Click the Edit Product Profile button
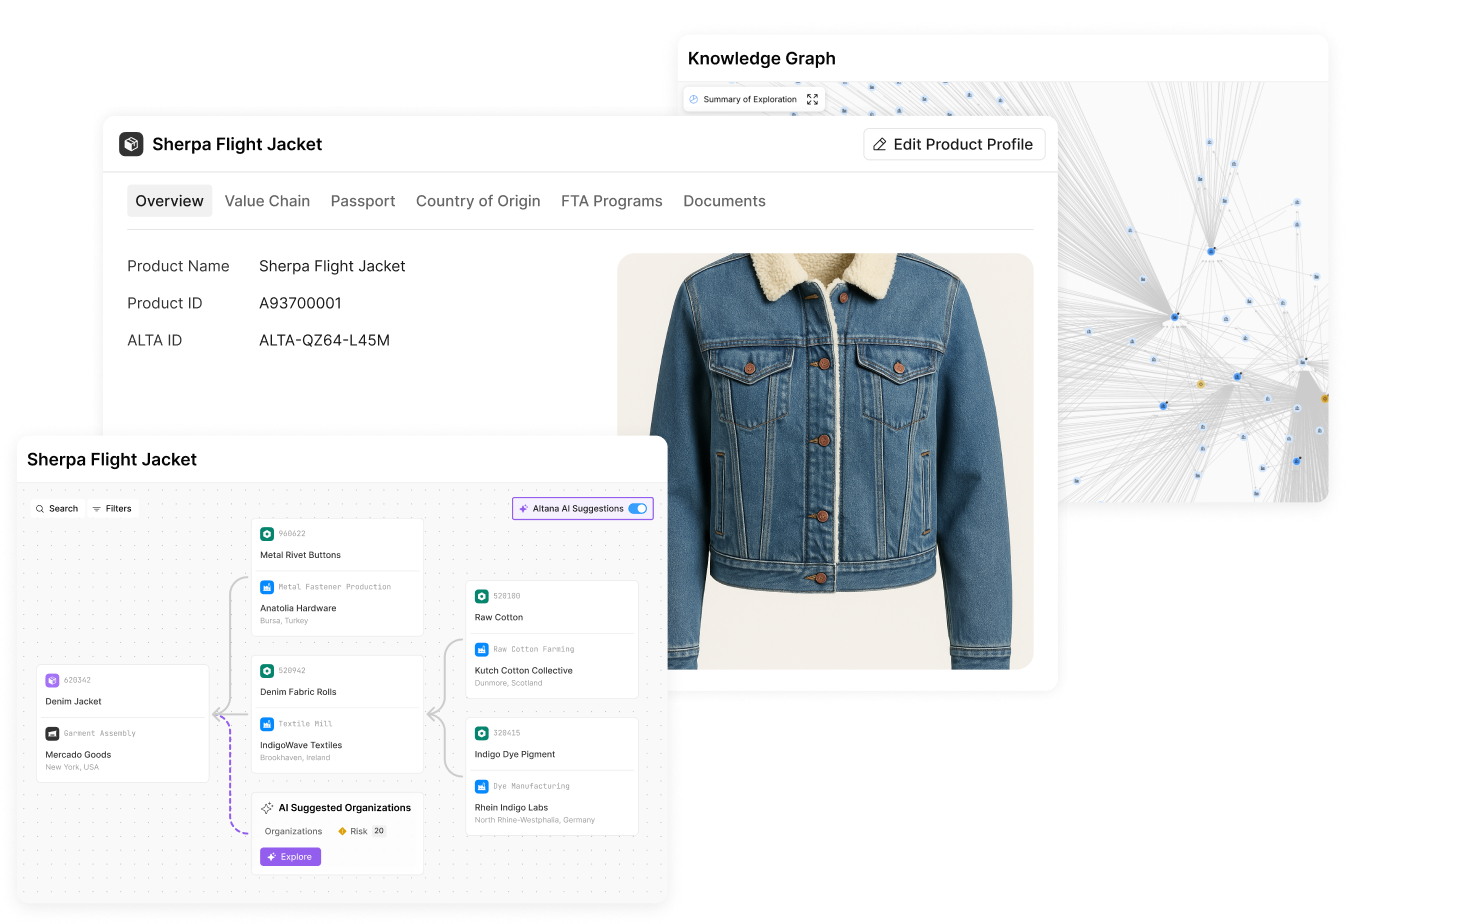 (x=954, y=144)
